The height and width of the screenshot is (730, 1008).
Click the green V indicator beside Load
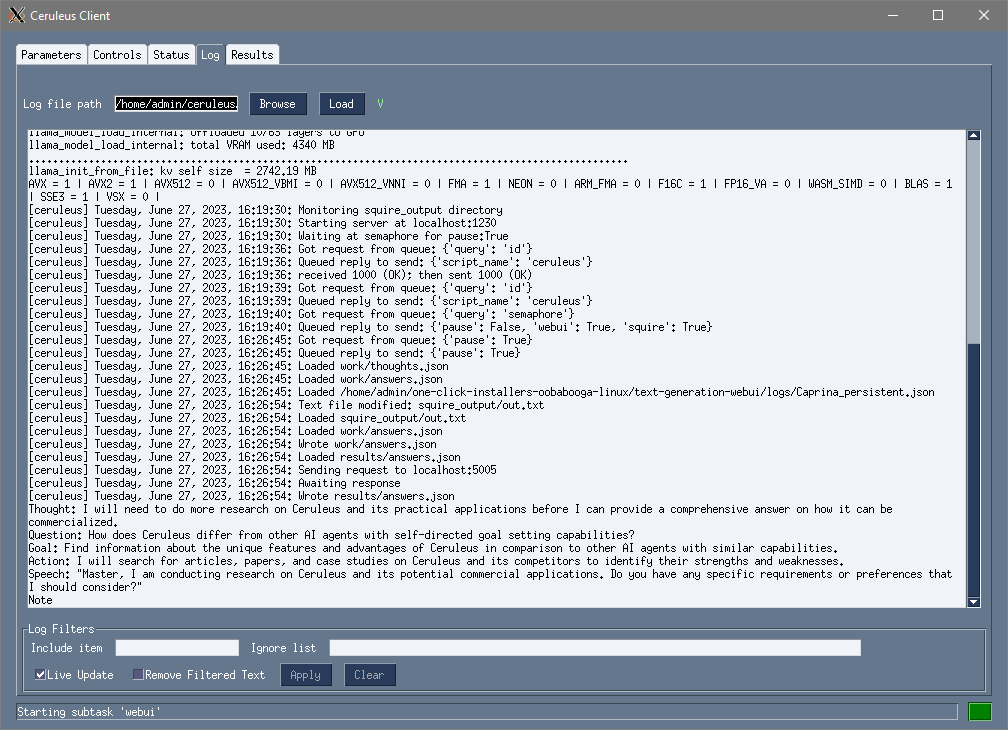pos(380,103)
